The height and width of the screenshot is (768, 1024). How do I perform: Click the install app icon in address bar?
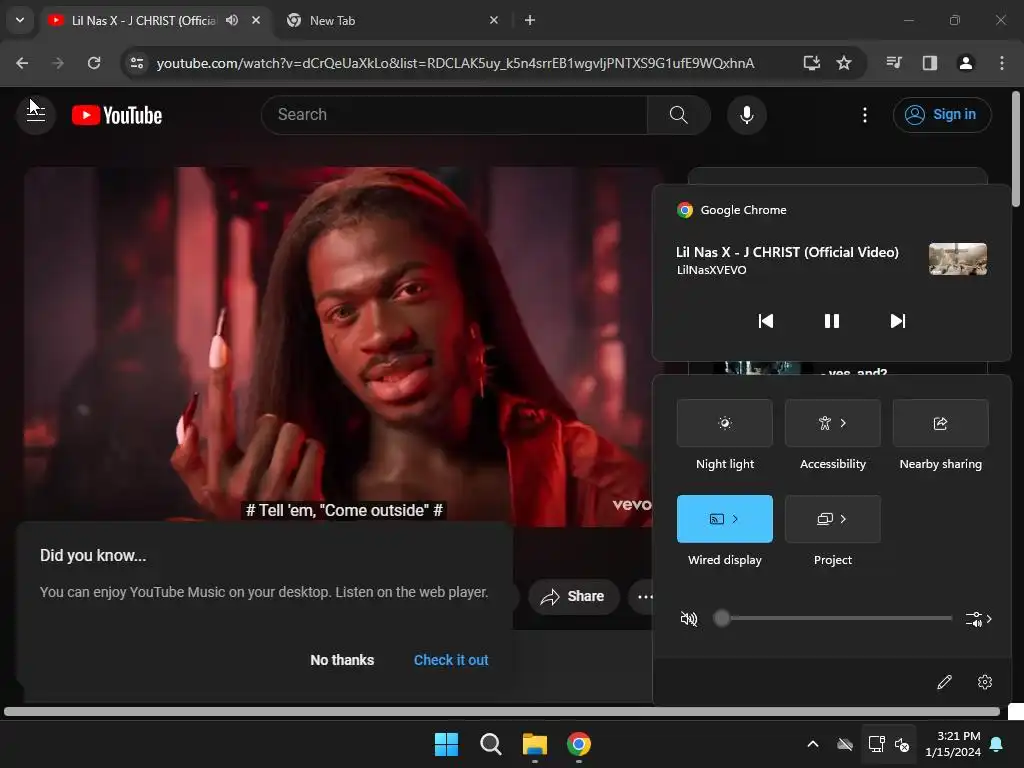(x=811, y=63)
